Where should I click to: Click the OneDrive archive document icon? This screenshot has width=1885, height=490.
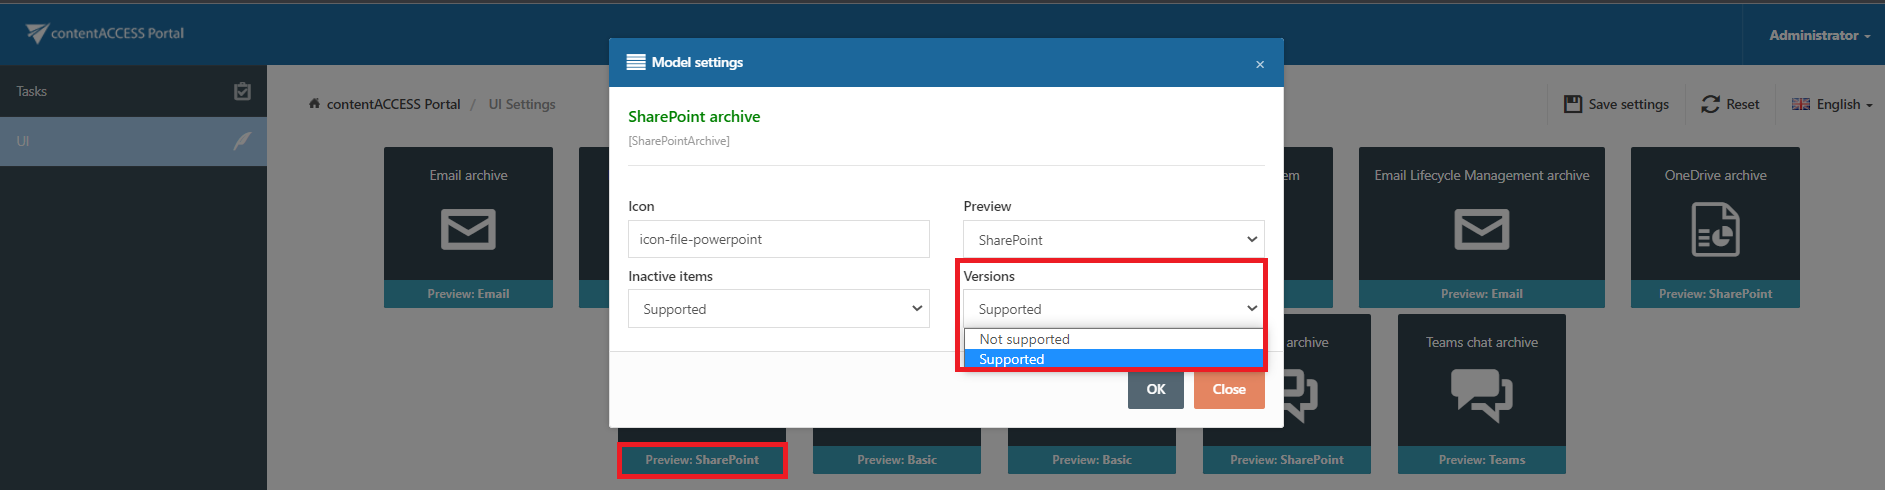click(1715, 229)
